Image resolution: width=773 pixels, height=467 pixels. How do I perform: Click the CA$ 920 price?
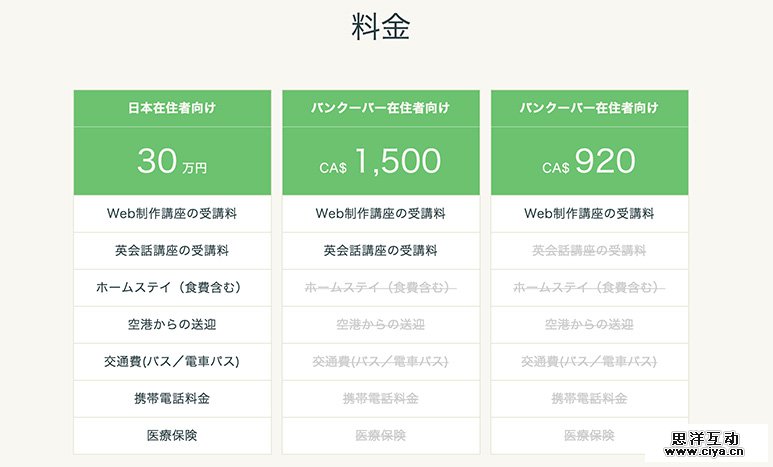coord(590,162)
